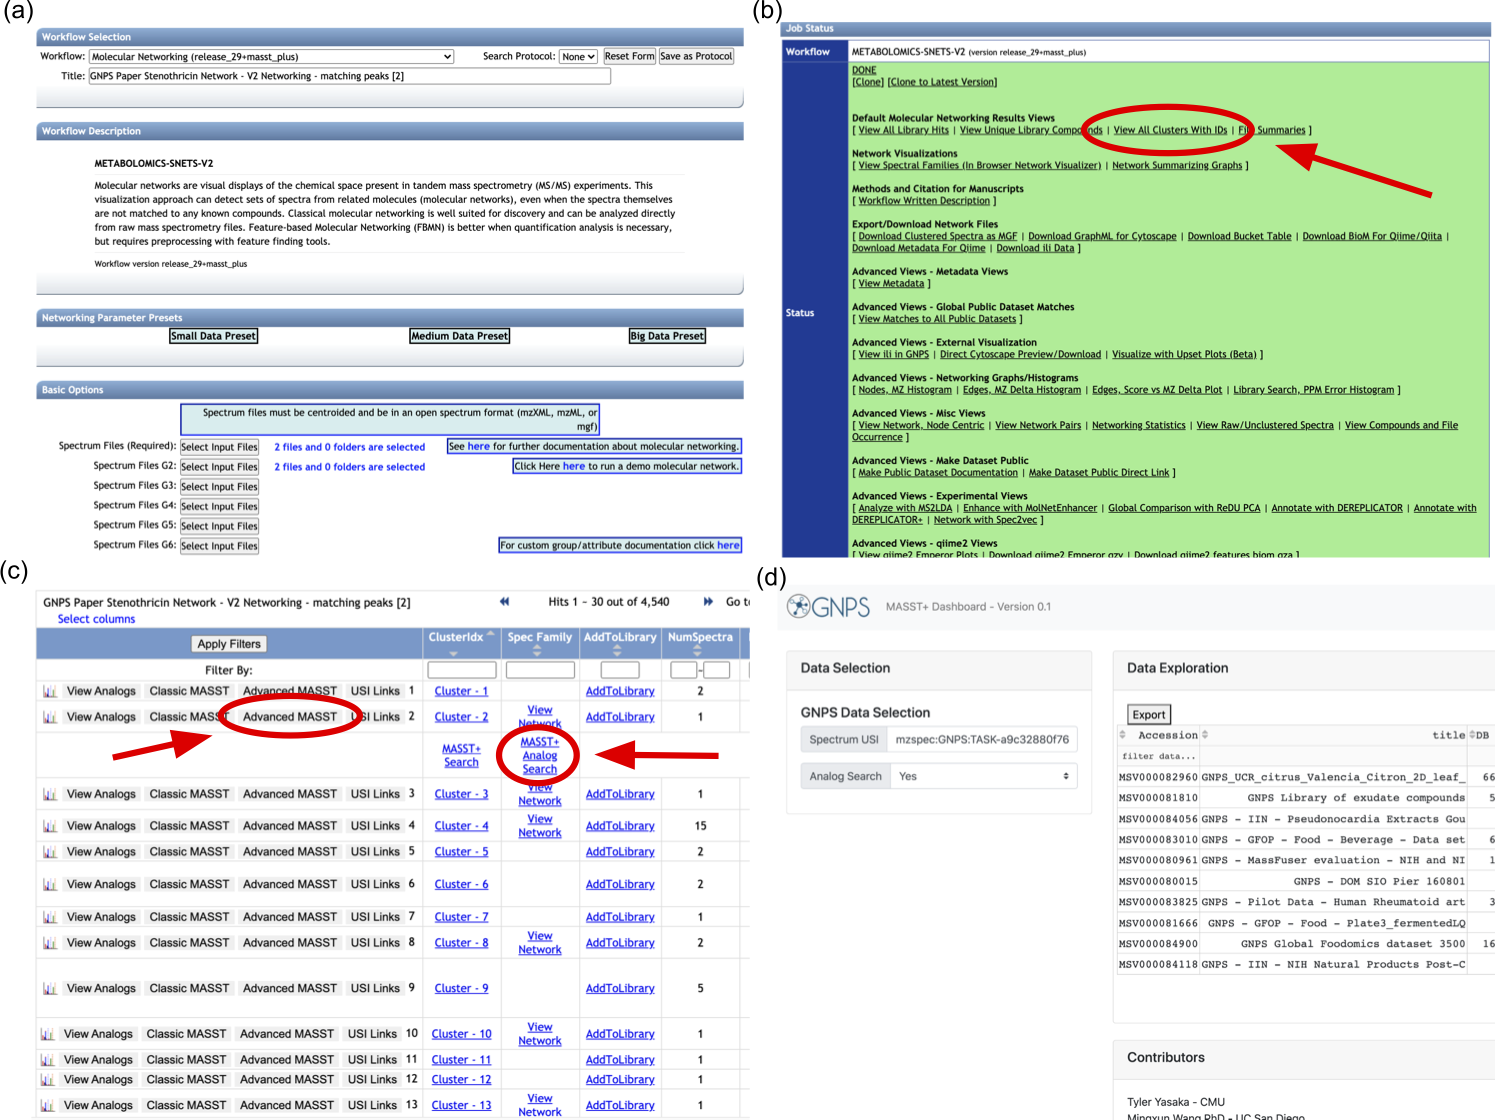Open View Metadata link
Screen dimensions: 1495x1120
(x=891, y=284)
